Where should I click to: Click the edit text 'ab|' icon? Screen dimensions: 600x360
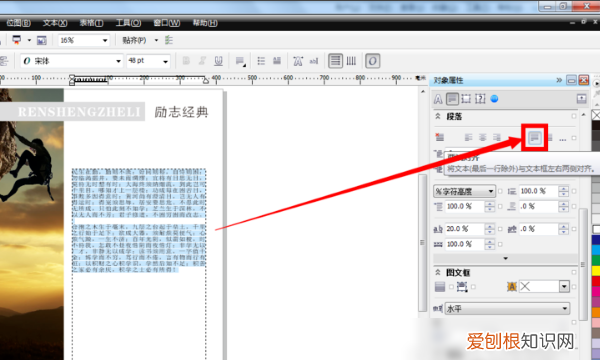click(314, 61)
